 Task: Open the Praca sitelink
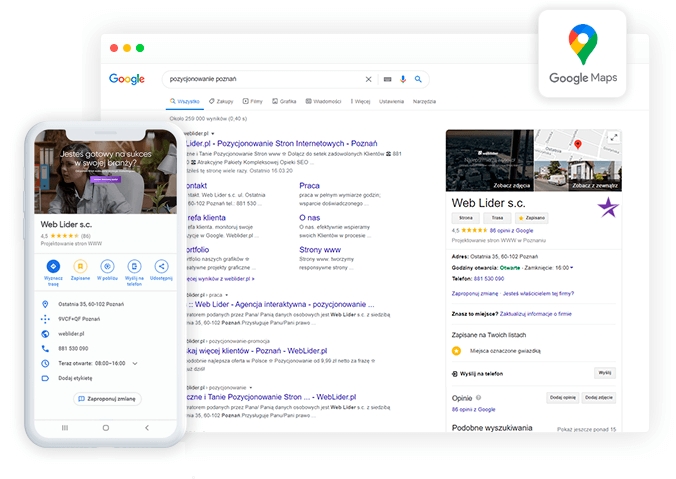[x=309, y=186]
